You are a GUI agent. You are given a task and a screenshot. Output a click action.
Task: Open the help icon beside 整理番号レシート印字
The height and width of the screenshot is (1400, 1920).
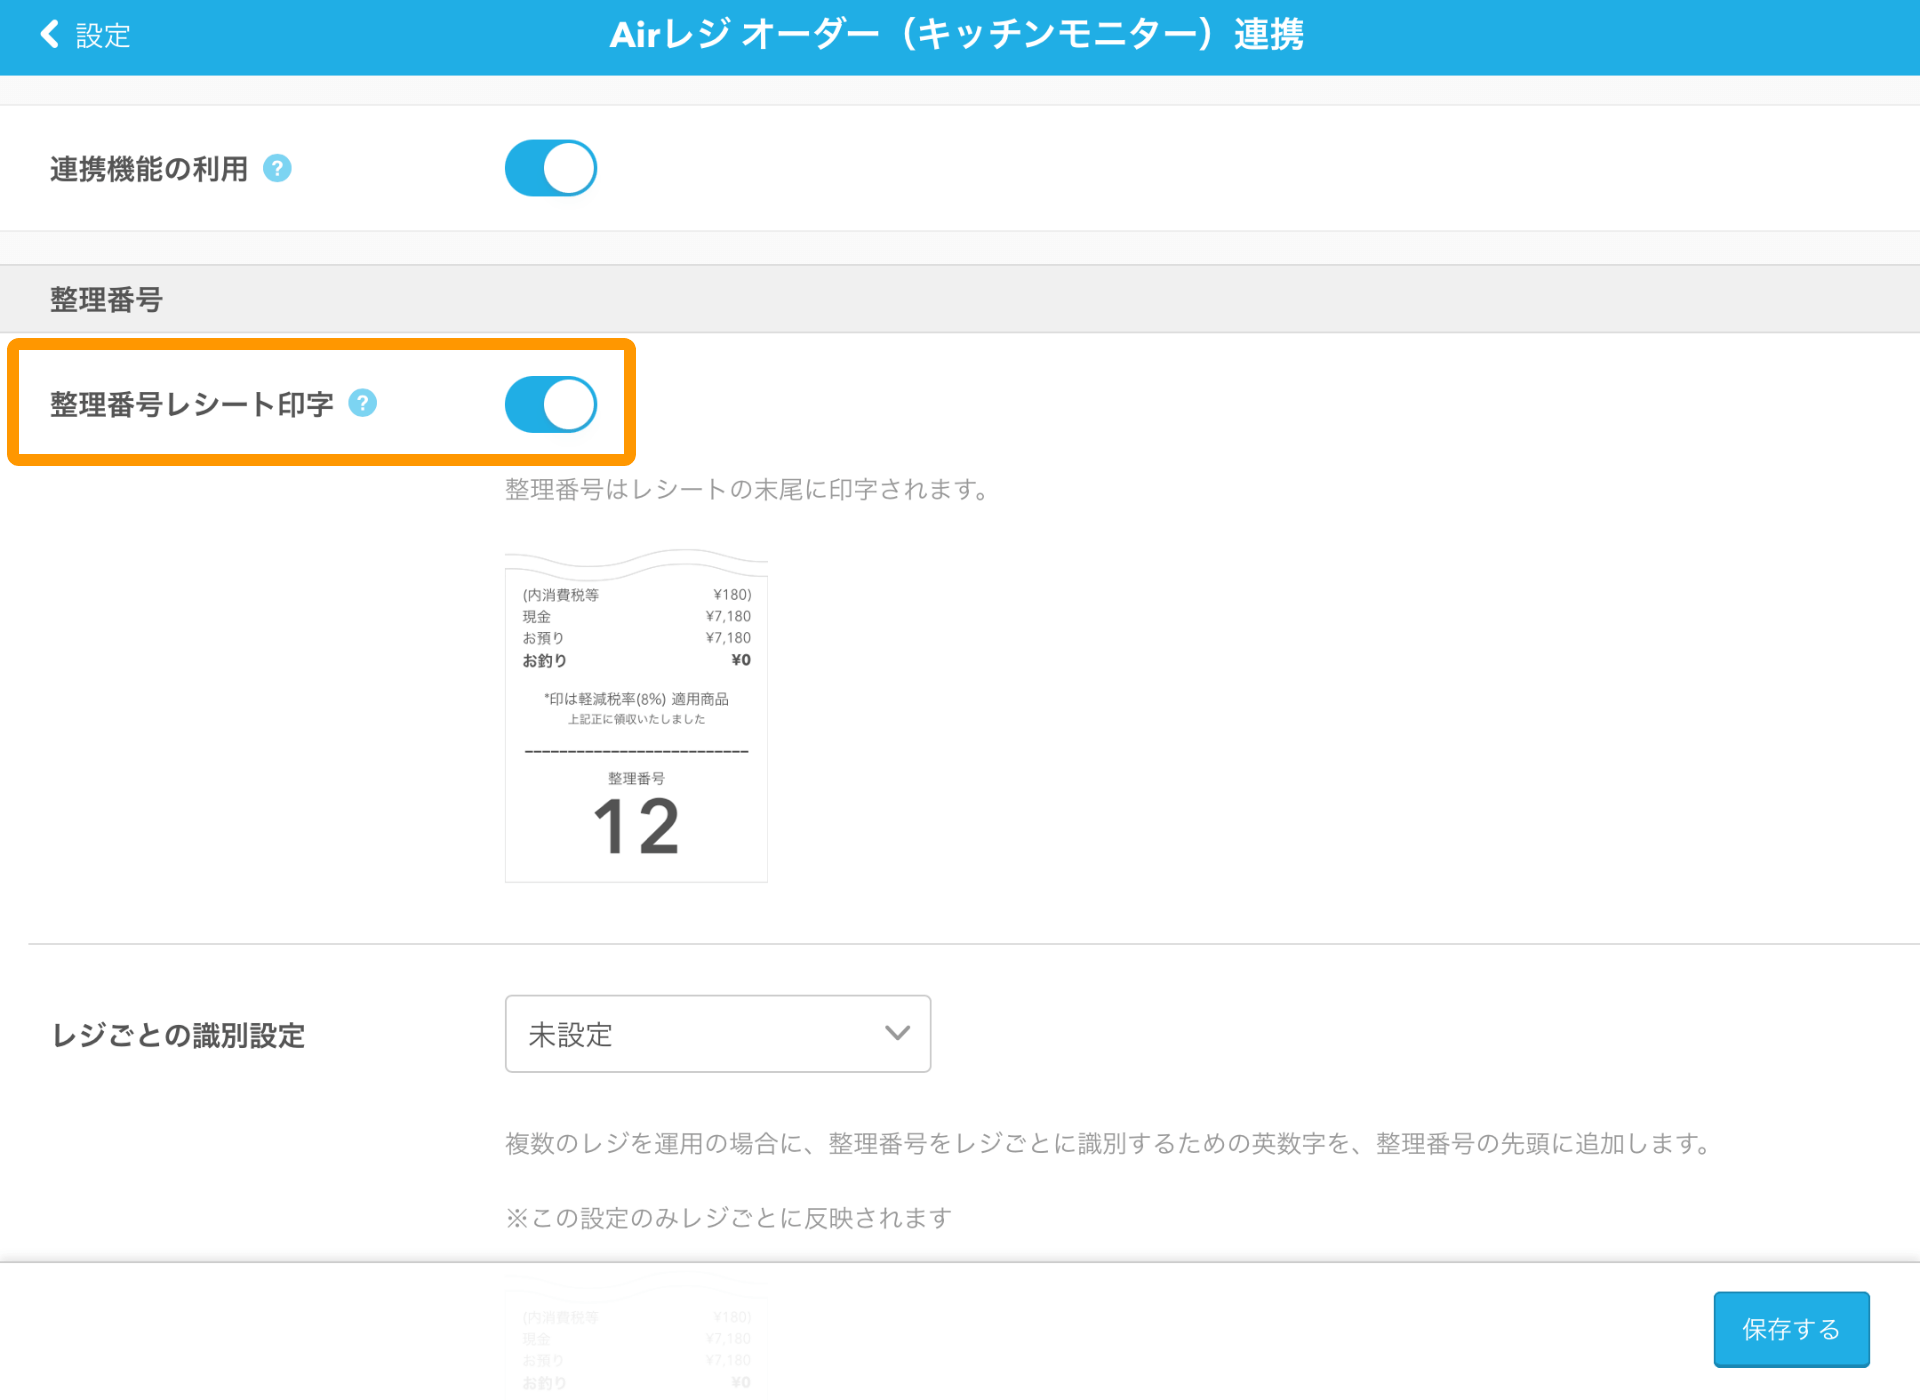362,403
